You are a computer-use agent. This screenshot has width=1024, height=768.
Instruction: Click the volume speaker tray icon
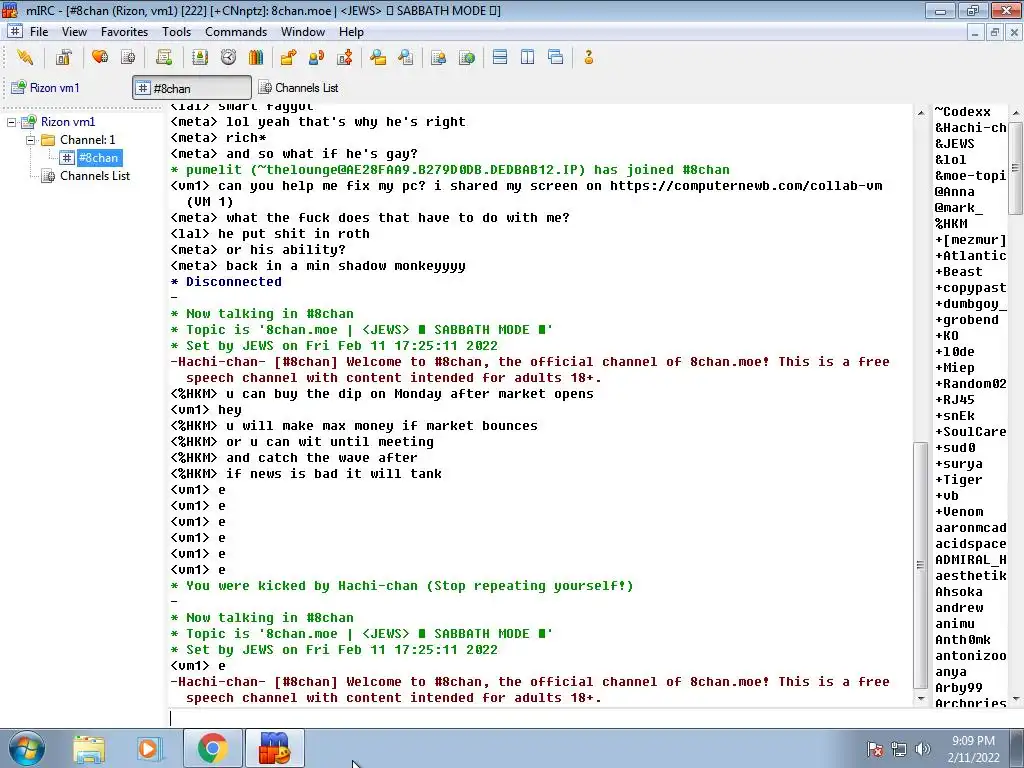pyautogui.click(x=923, y=749)
